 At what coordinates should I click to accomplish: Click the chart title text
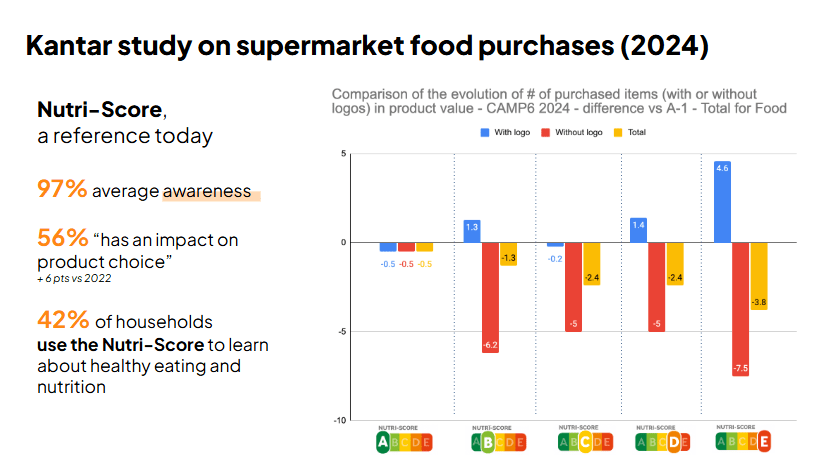(559, 100)
